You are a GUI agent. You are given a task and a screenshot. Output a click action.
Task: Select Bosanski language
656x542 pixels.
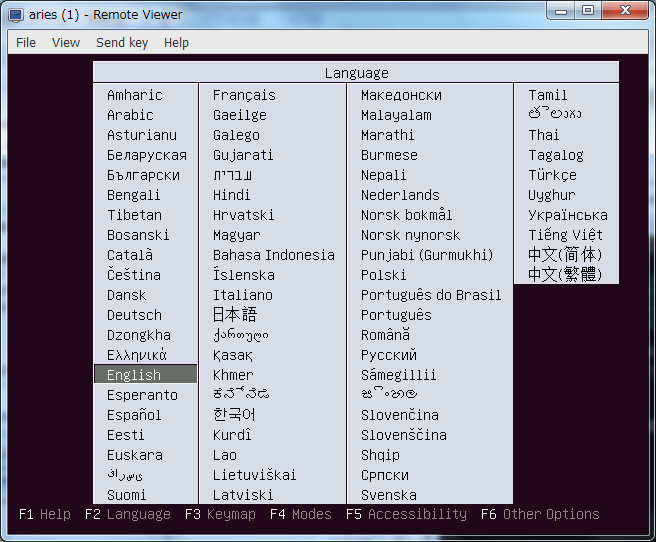pos(138,235)
